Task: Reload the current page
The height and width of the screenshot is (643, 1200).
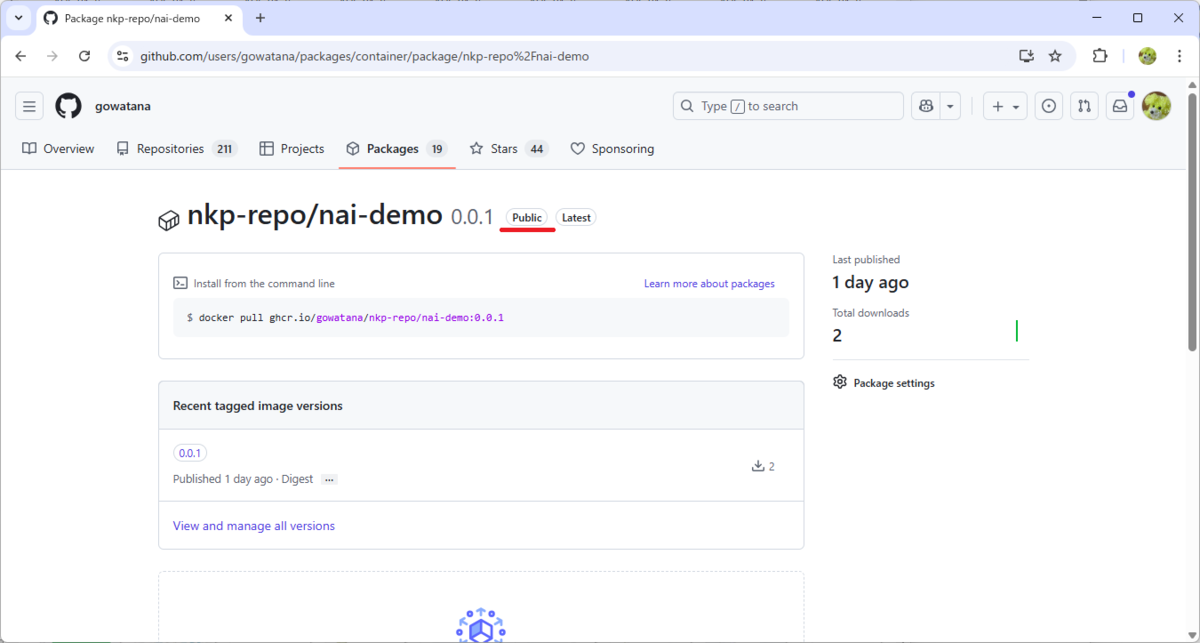Action: coord(85,56)
